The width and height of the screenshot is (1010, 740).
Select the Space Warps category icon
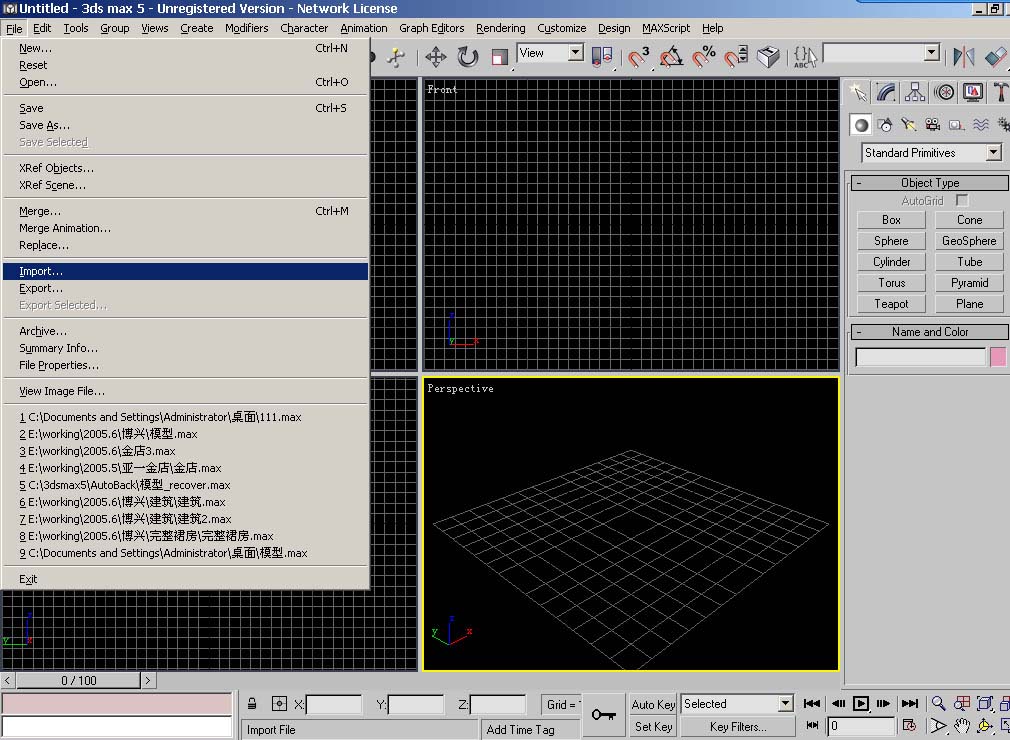pyautogui.click(x=980, y=125)
